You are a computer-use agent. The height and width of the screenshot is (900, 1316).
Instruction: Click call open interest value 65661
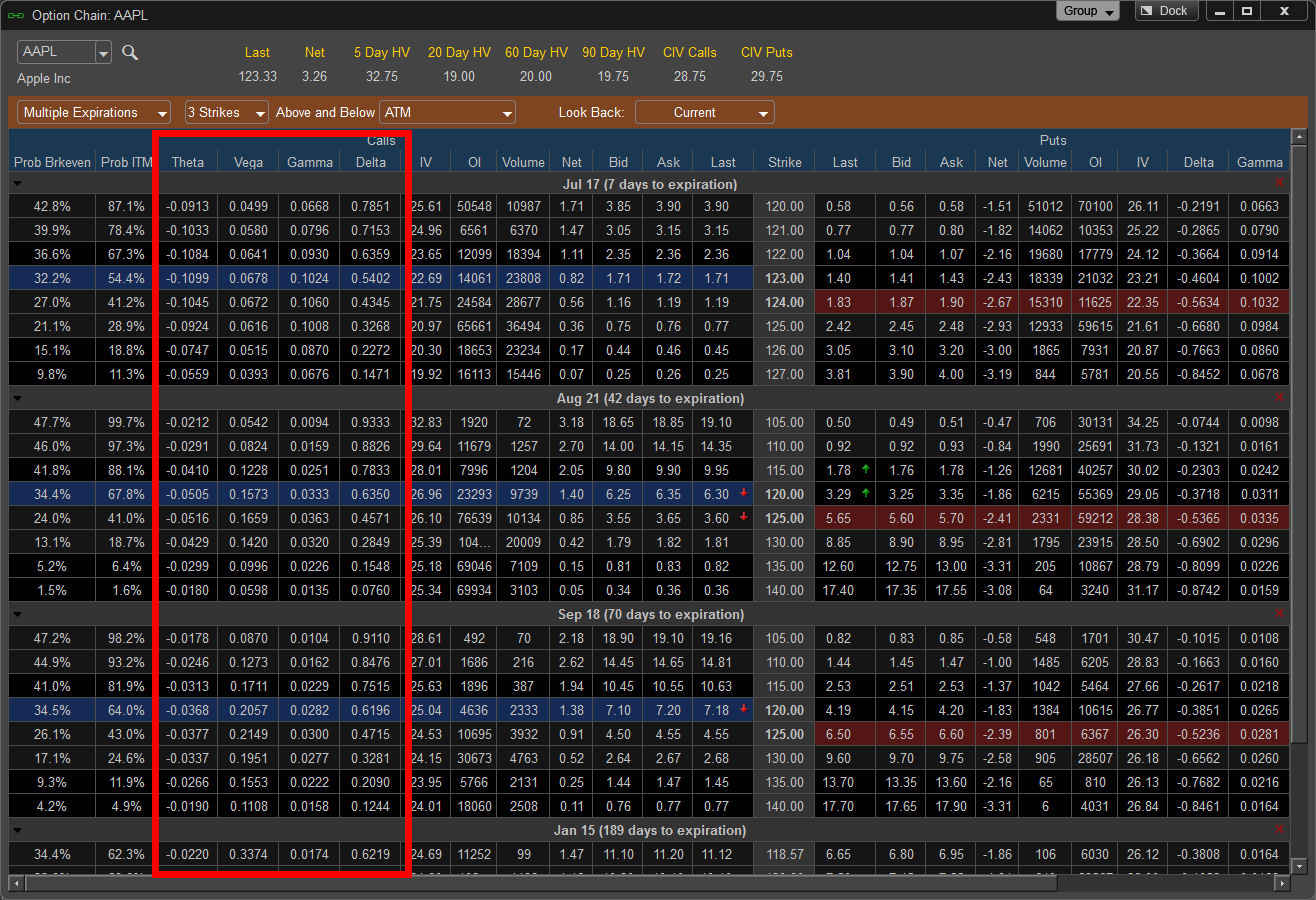(x=473, y=326)
